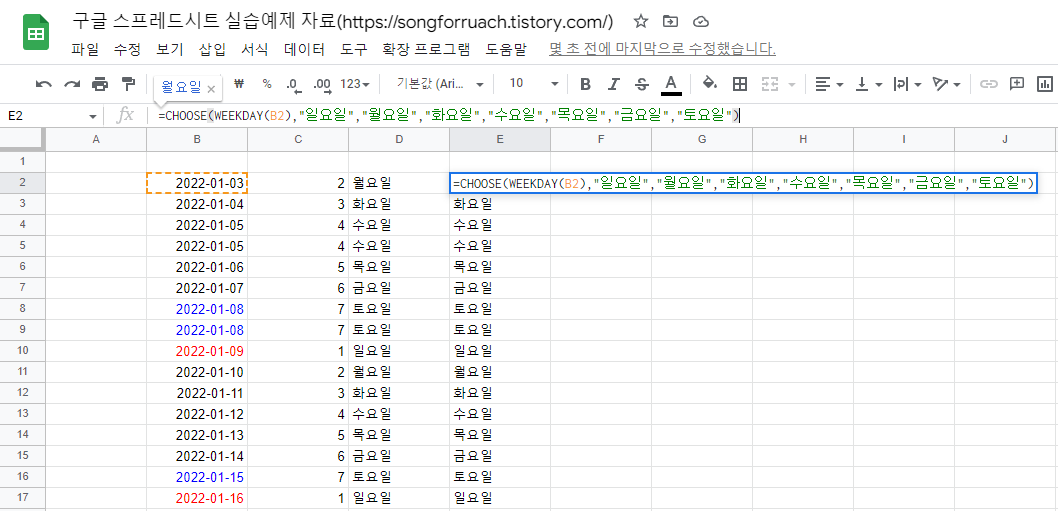Open horizontal align dropdown
1058x511 pixels.
point(829,84)
